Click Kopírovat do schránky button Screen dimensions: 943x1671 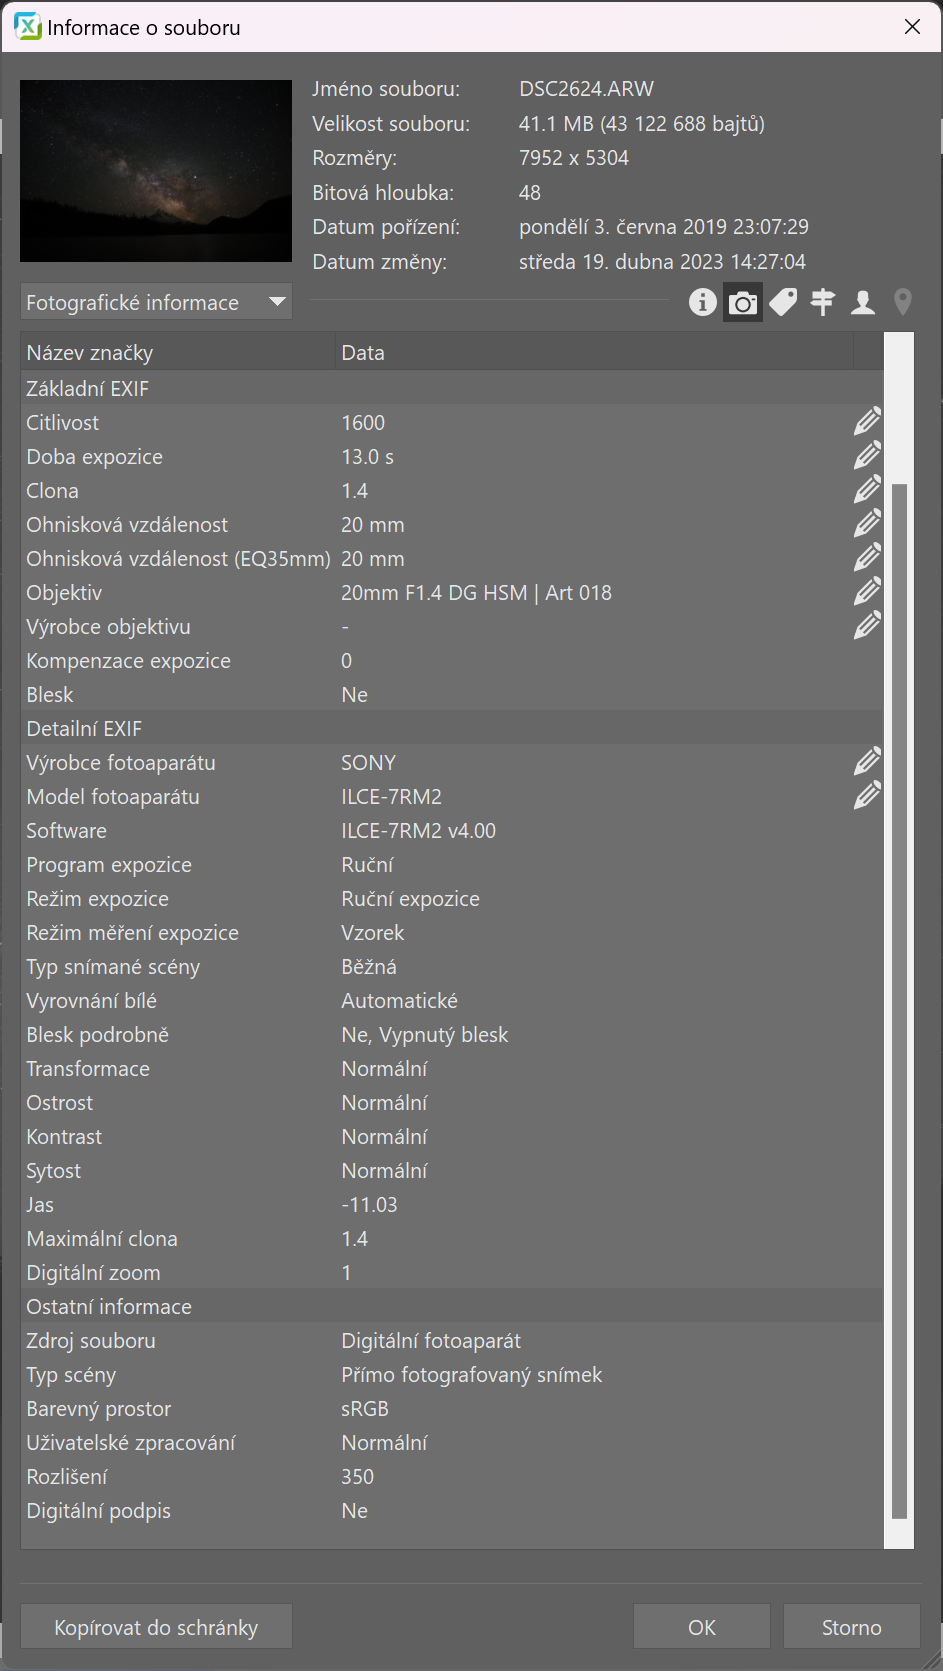(x=156, y=1627)
